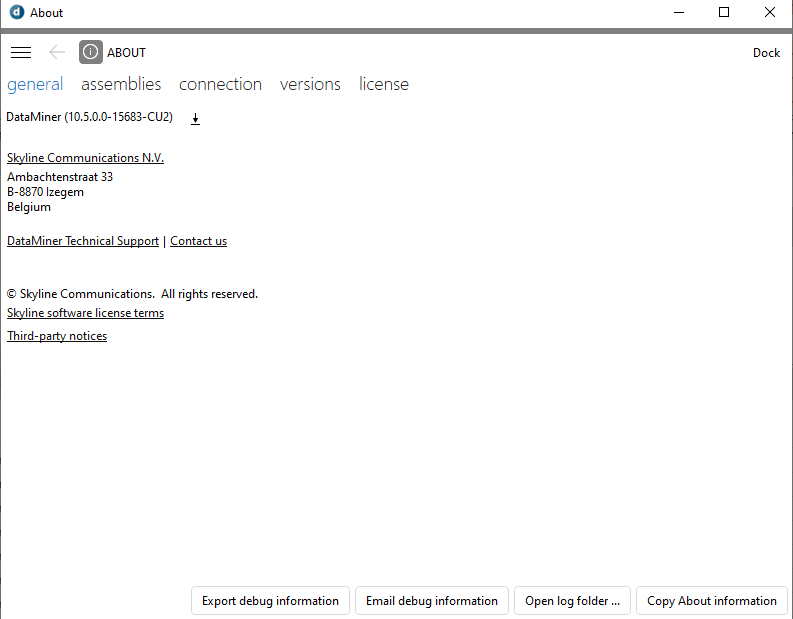Open the license tab

(x=383, y=84)
